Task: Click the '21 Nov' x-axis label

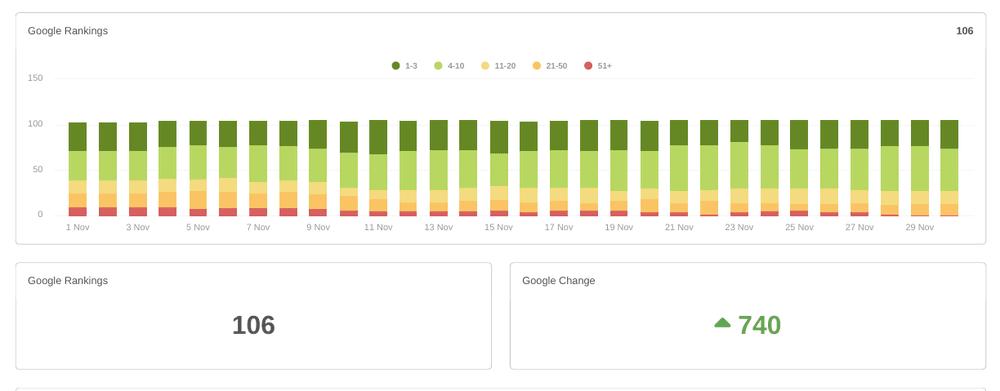Action: click(x=679, y=228)
